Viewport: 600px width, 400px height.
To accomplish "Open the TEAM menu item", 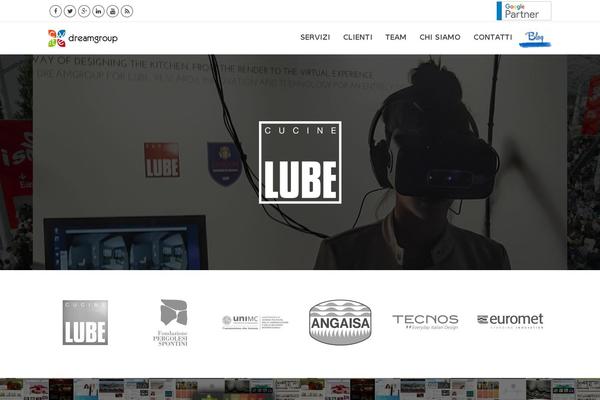I will tap(396, 37).
